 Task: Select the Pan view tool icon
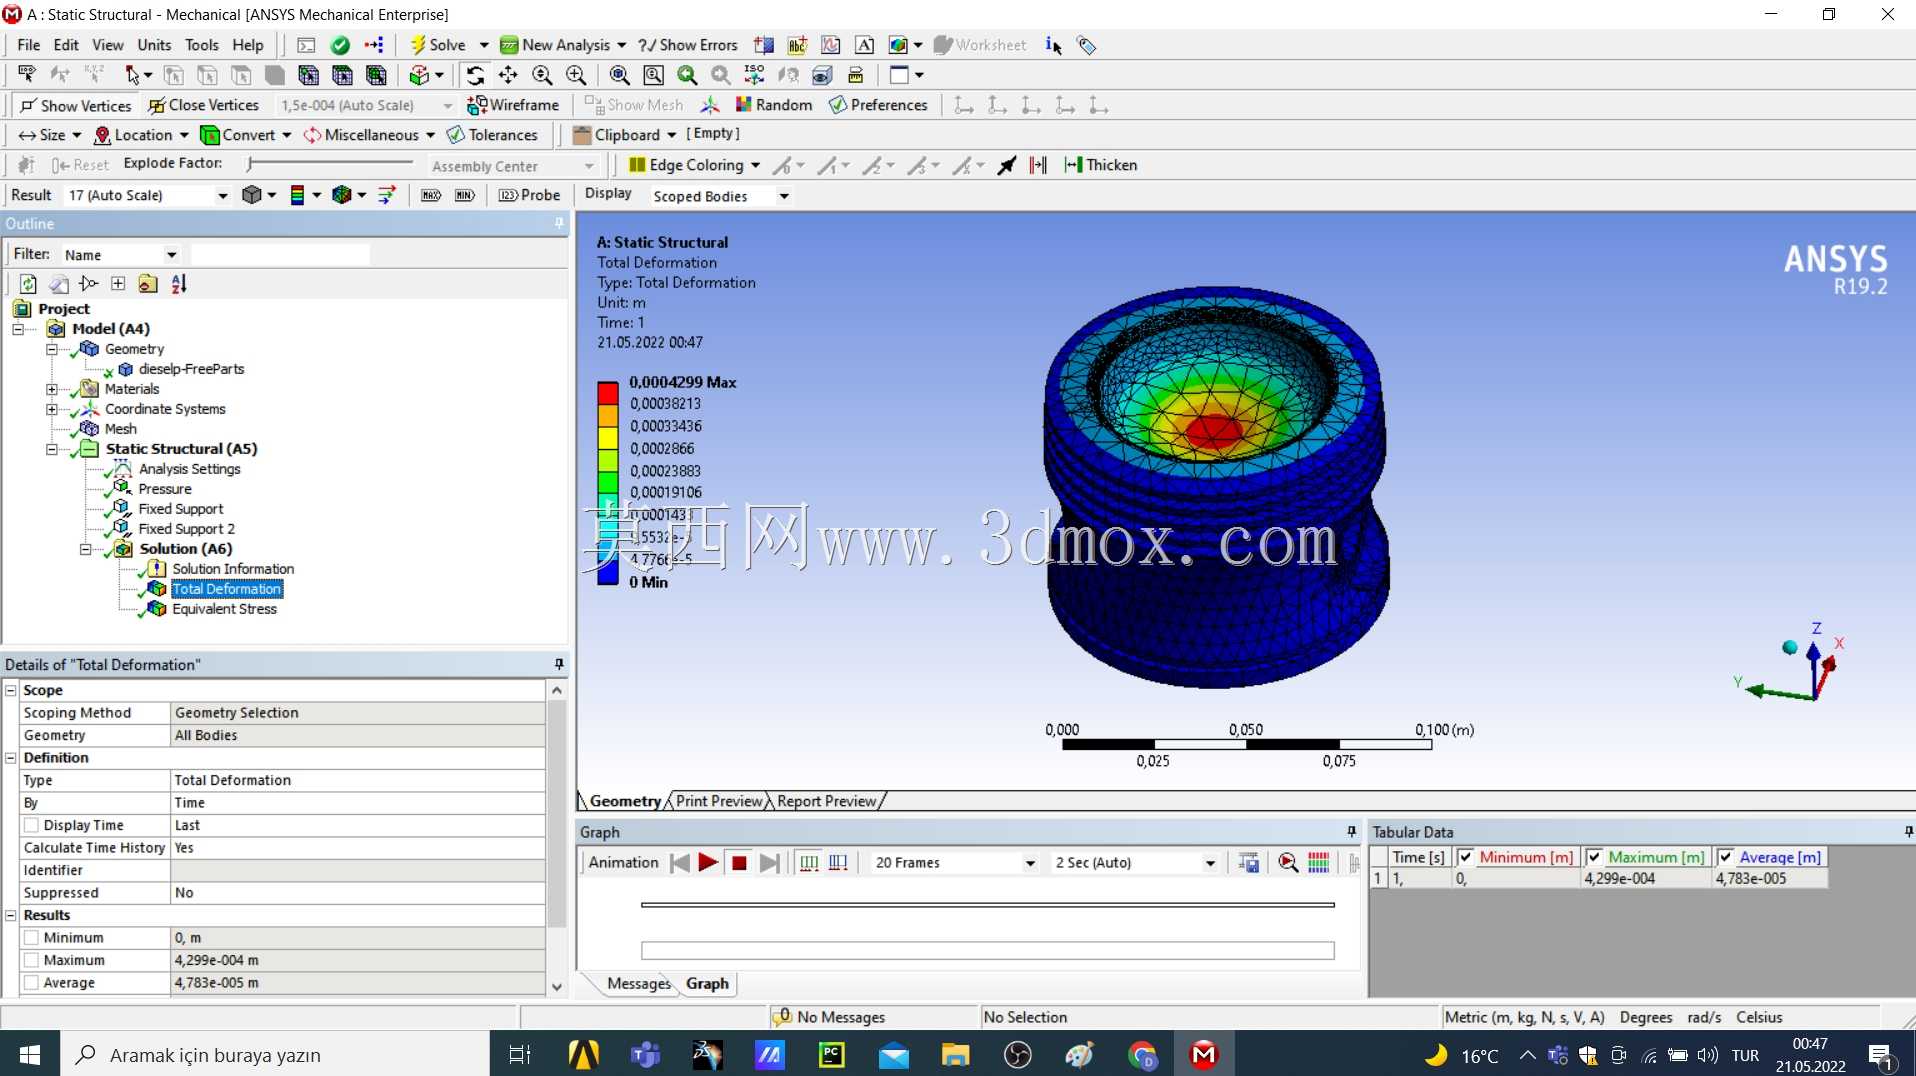pos(508,75)
